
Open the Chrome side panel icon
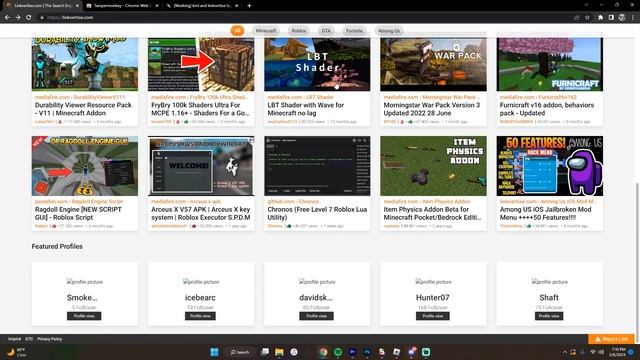click(x=611, y=18)
